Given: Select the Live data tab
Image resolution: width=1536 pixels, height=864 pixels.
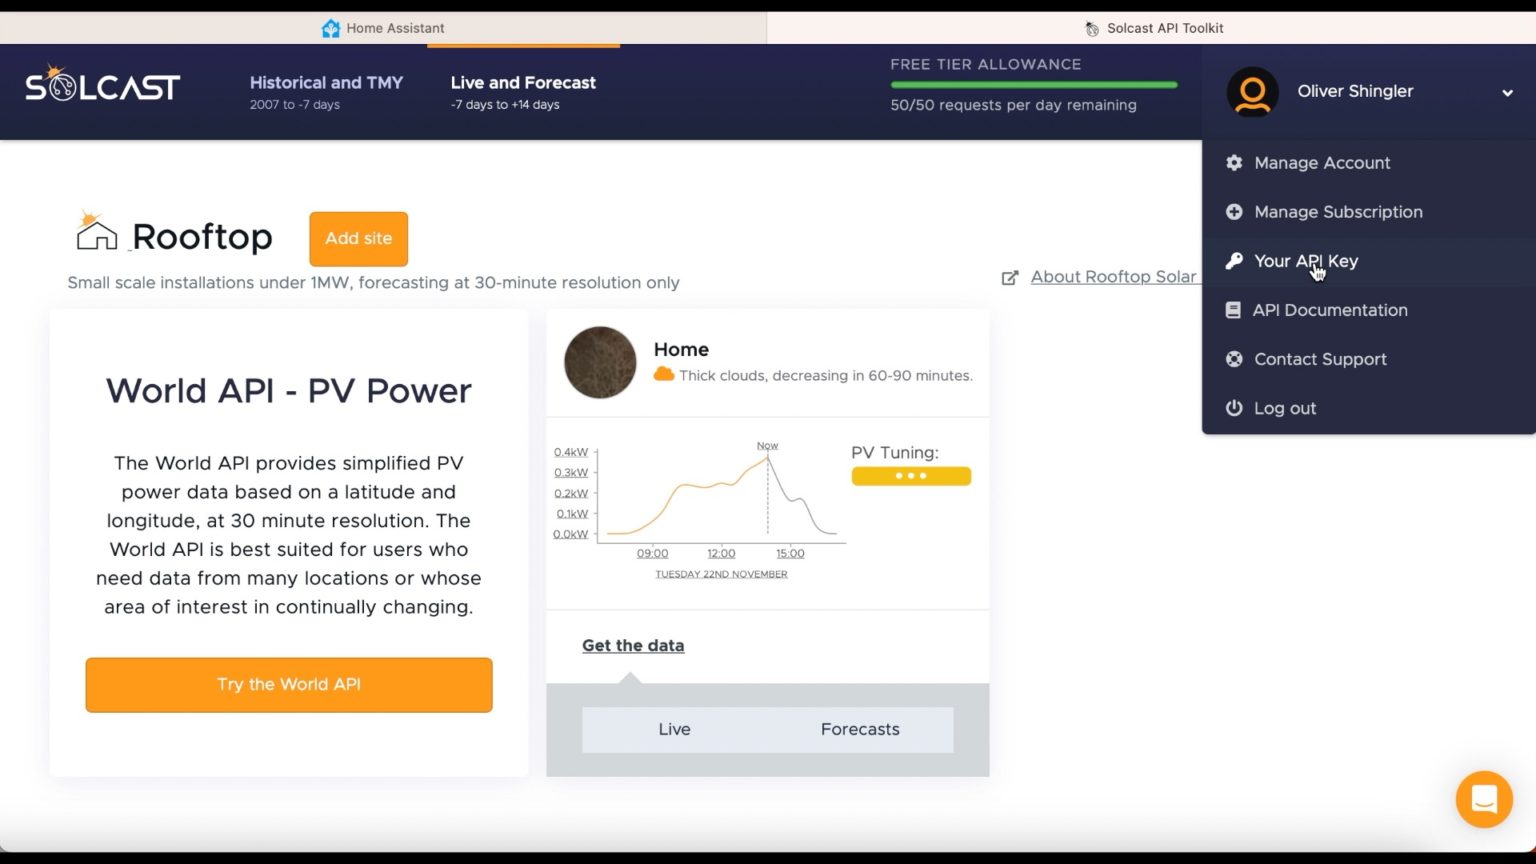Looking at the screenshot, I should coord(674,729).
